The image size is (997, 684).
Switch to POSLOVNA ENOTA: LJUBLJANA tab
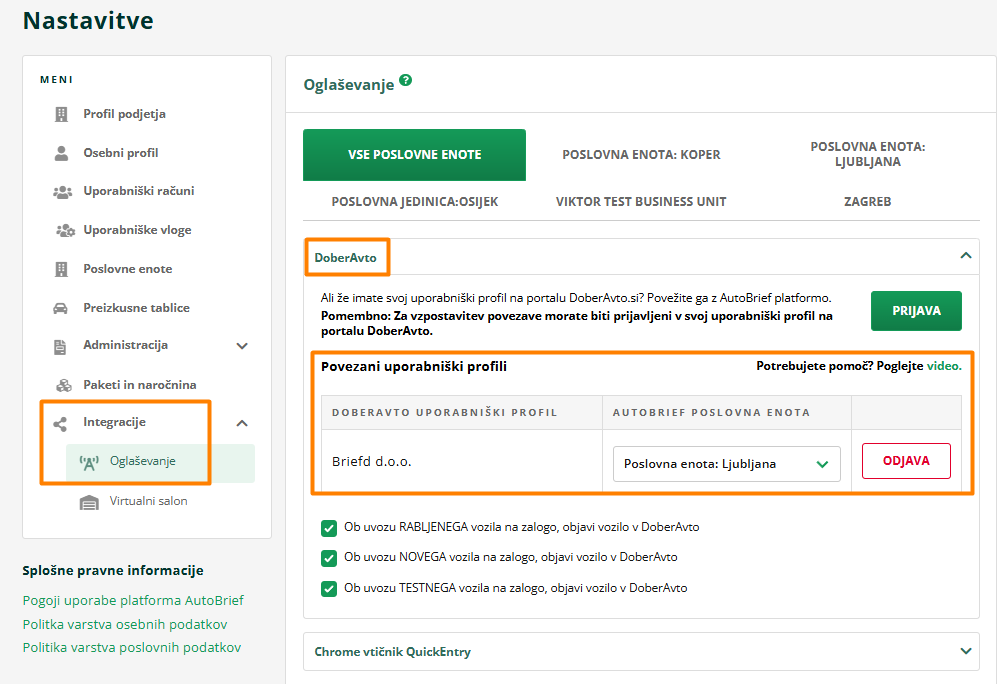tap(867, 154)
